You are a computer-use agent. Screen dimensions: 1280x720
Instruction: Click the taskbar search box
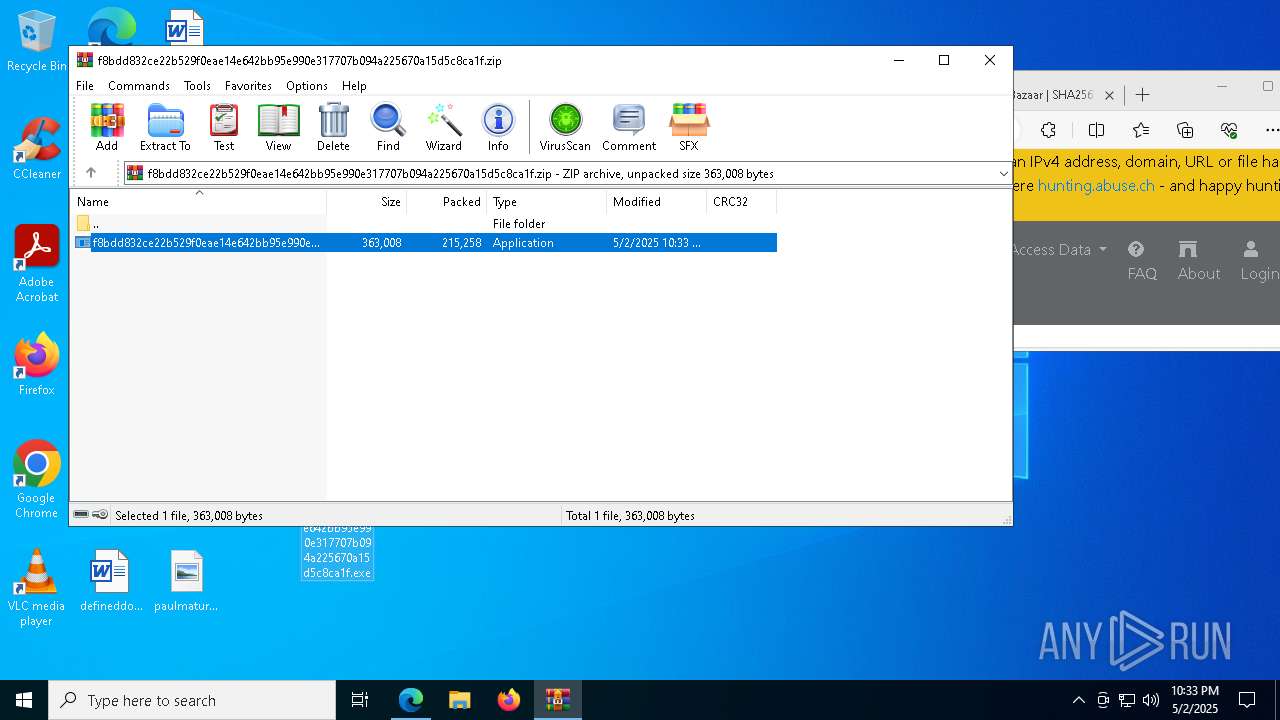pos(192,700)
